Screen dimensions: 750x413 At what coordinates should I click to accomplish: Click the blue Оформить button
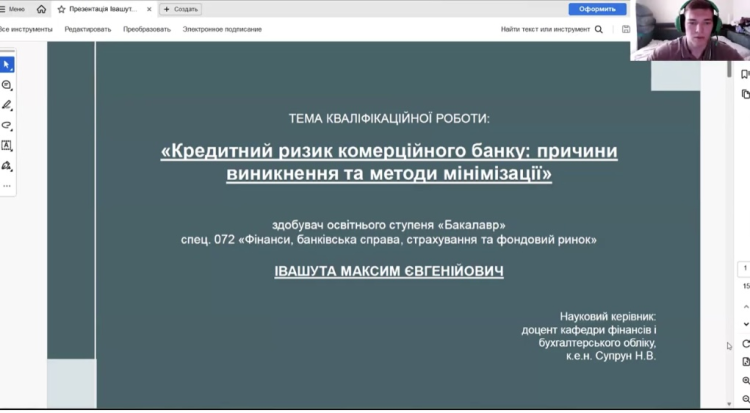pyautogui.click(x=597, y=9)
